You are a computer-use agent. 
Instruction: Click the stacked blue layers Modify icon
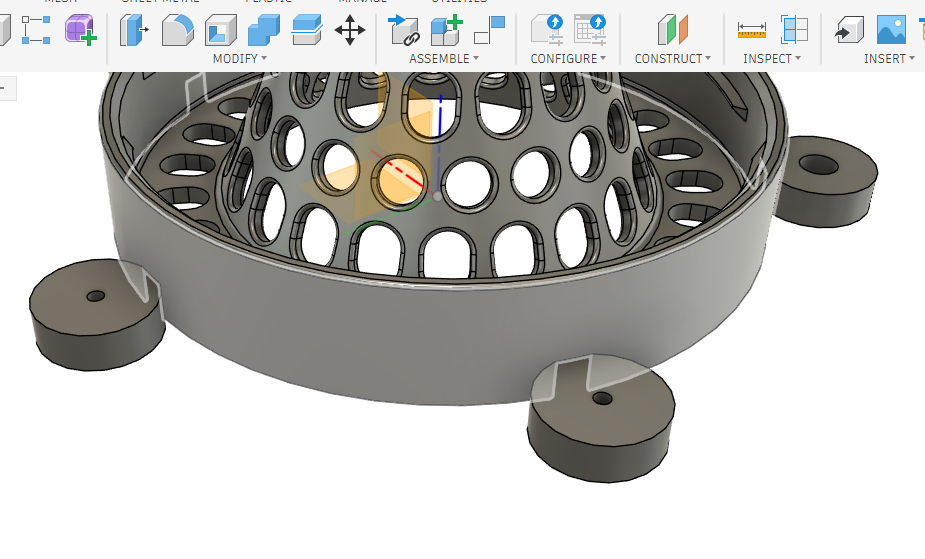[307, 30]
